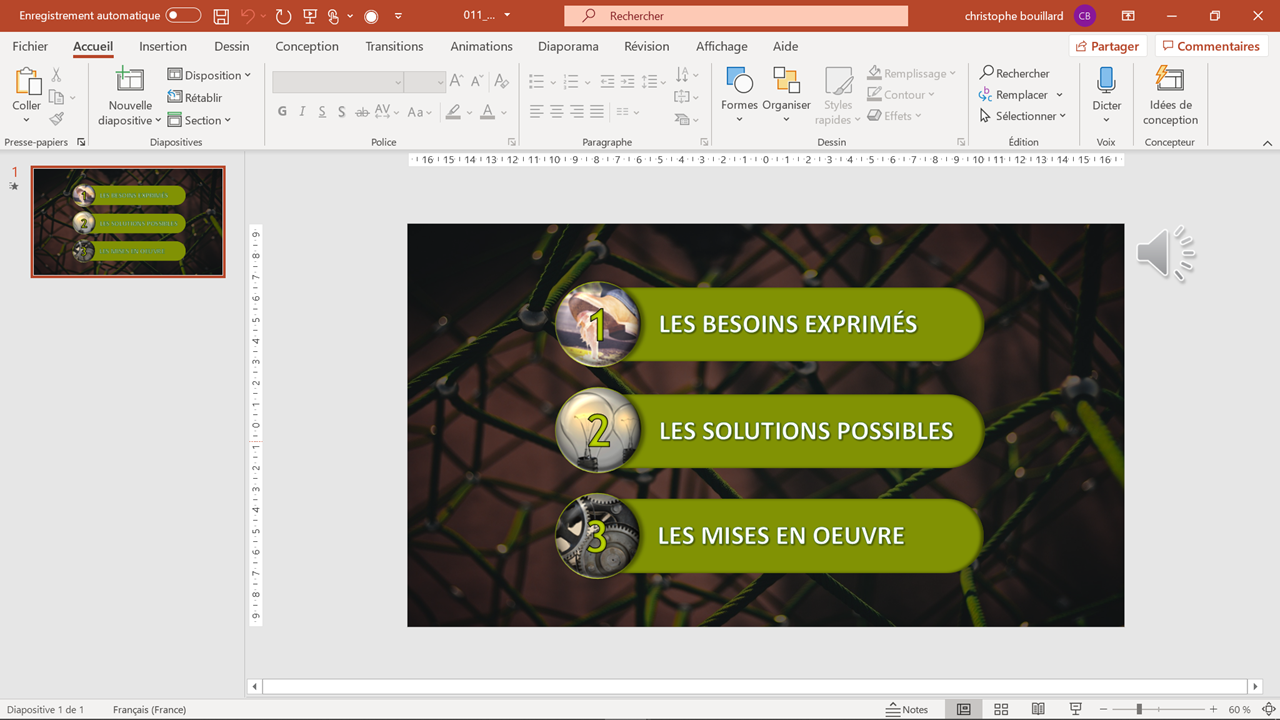Expand the Disposition layout dropdown
Viewport: 1280px width, 720px height.
(x=209, y=75)
